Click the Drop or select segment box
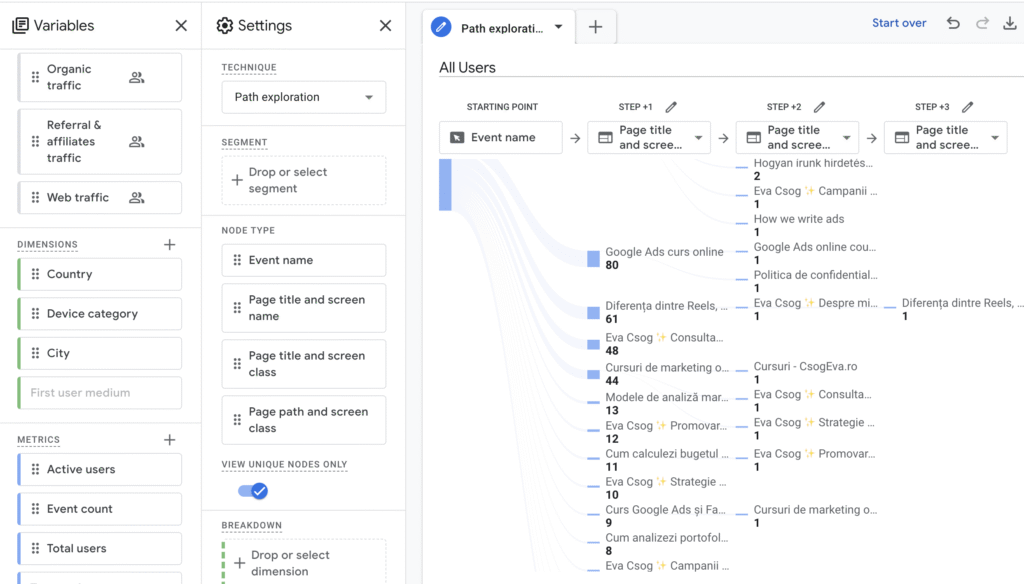Viewport: 1024px width, 584px height. (x=303, y=180)
